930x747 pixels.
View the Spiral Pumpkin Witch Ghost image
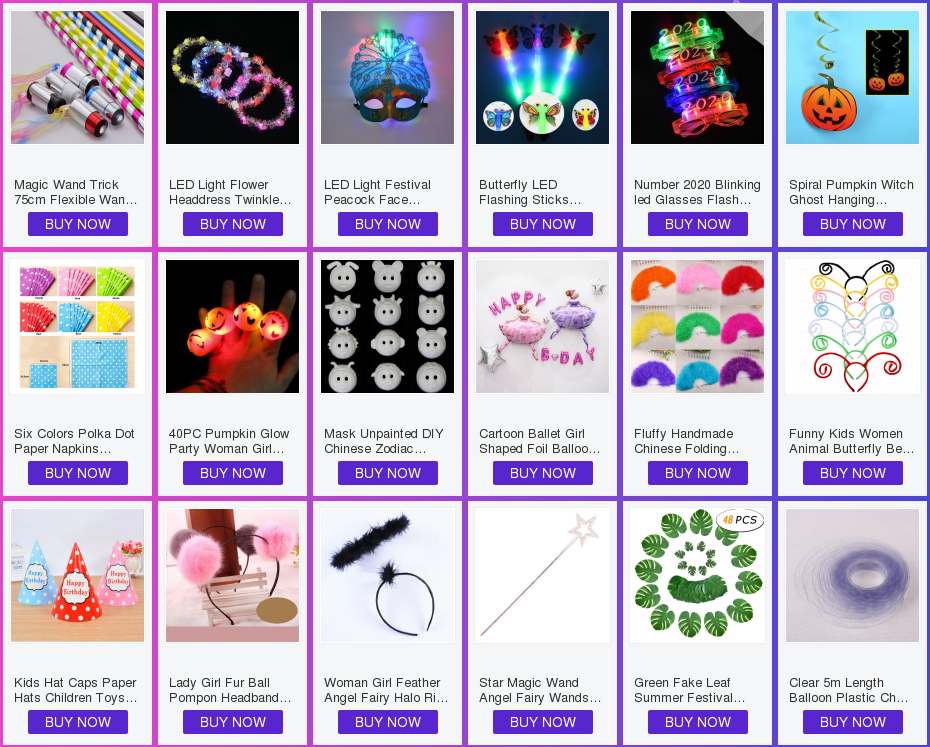pyautogui.click(x=852, y=77)
